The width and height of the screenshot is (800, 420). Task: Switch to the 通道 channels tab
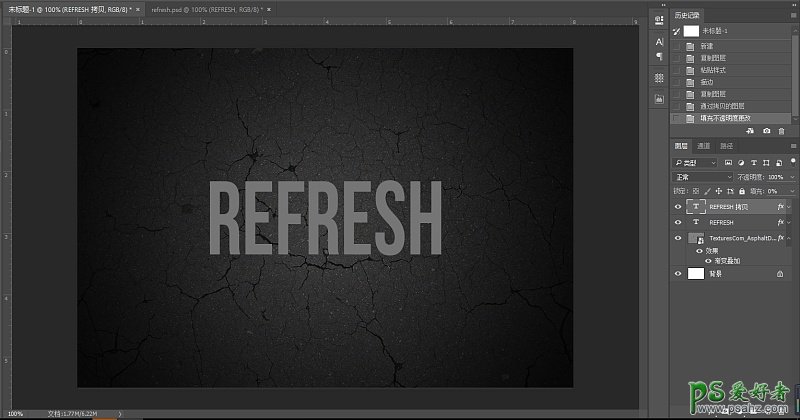(703, 146)
